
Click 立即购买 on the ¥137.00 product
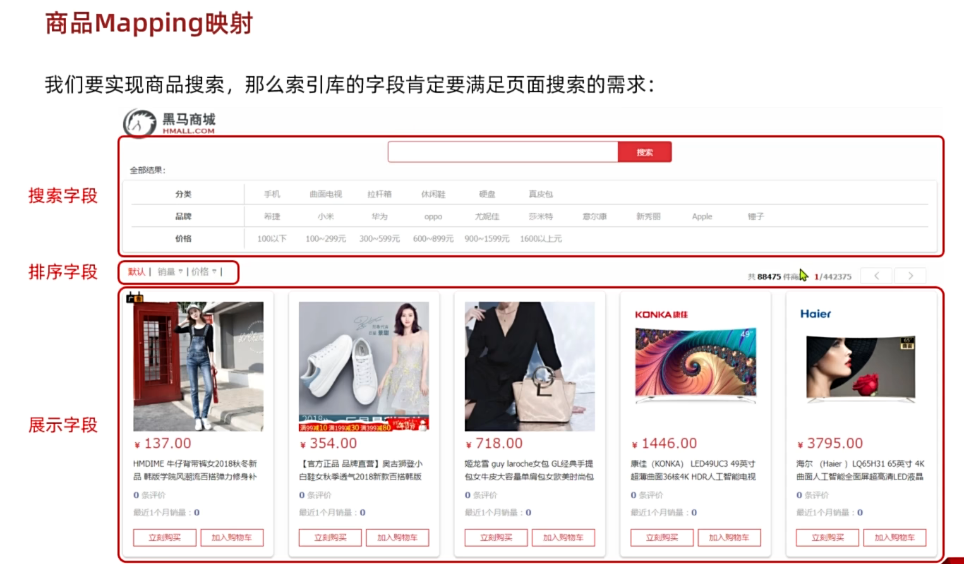click(x=164, y=537)
